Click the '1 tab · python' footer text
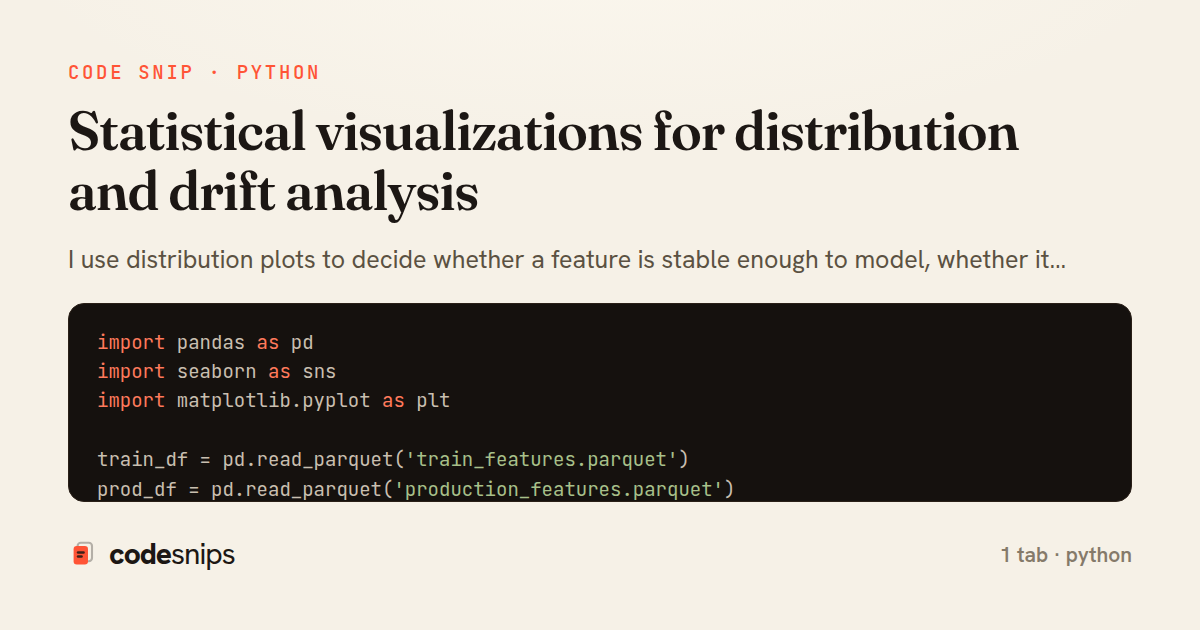The image size is (1200, 630). 1066,555
